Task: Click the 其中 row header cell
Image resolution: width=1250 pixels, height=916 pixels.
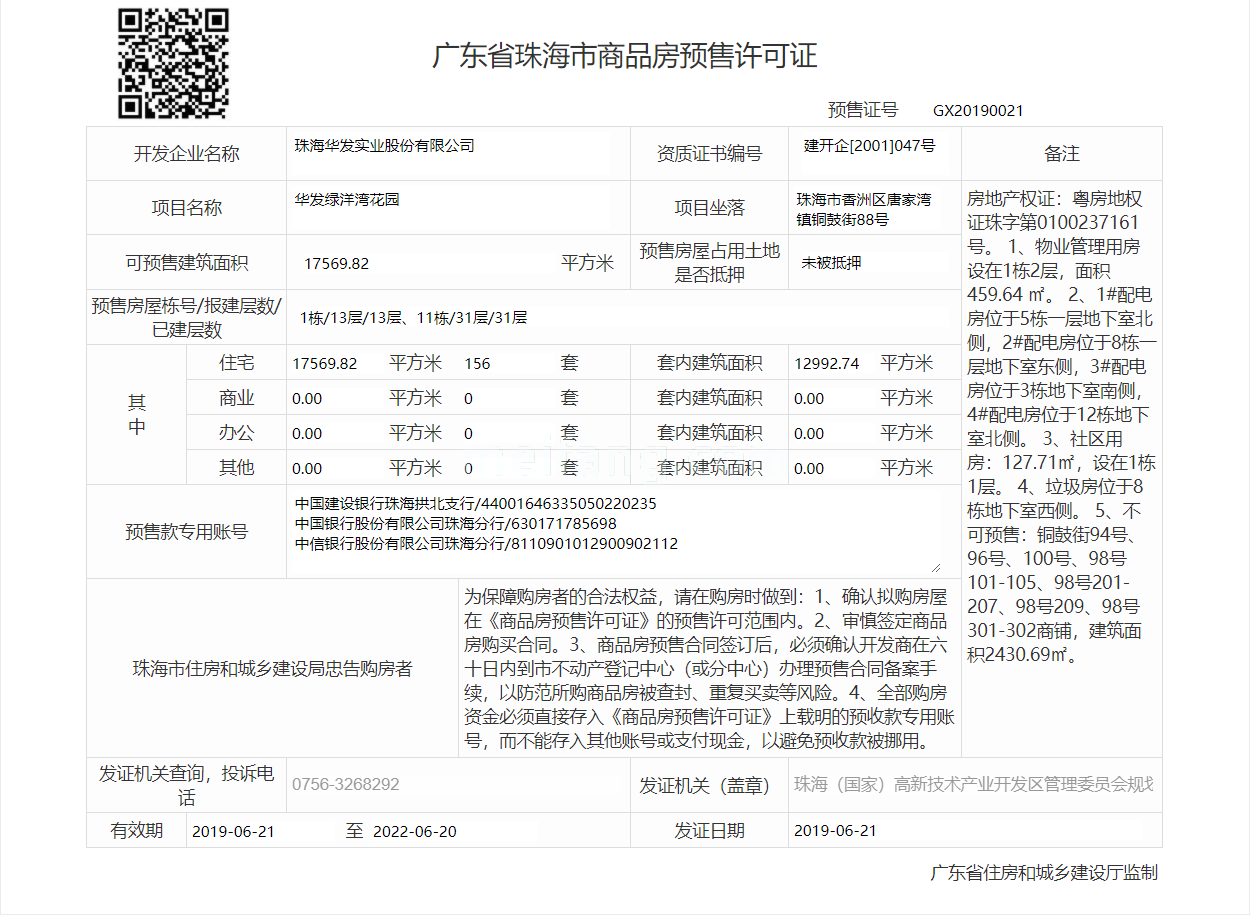Action: pyautogui.click(x=137, y=415)
